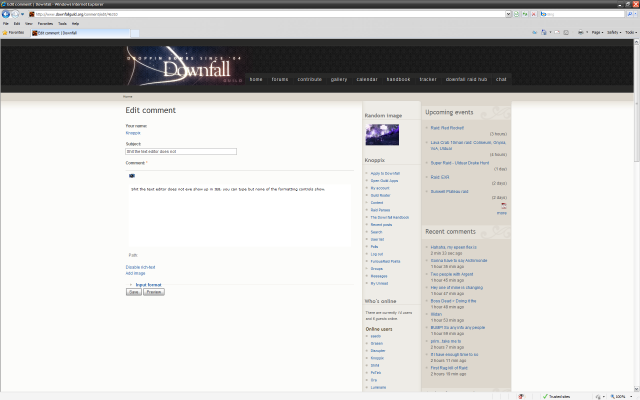
Task: Open the recent pages dropdown arrow
Action: [22, 14]
